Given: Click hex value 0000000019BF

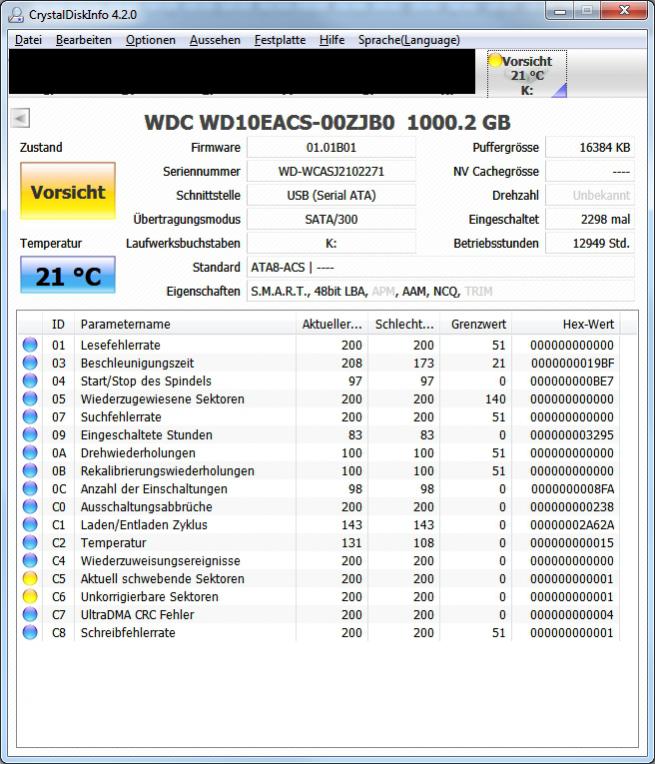Looking at the screenshot, I should pos(573,363).
